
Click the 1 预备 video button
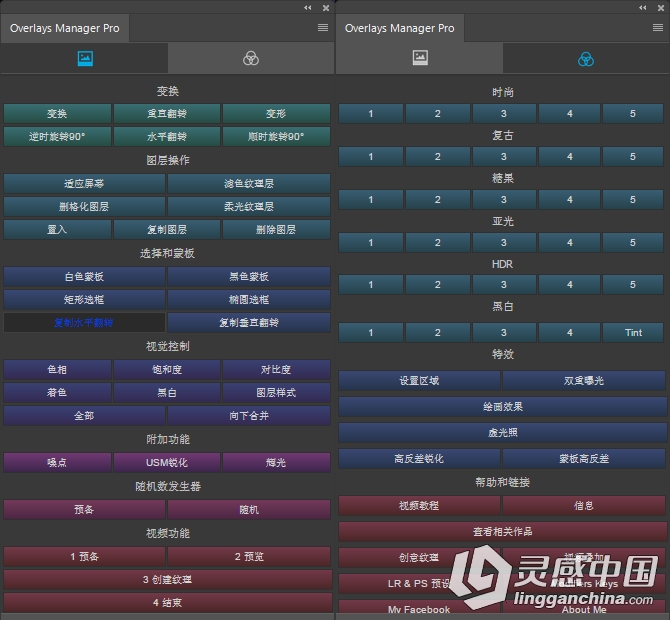[84, 557]
